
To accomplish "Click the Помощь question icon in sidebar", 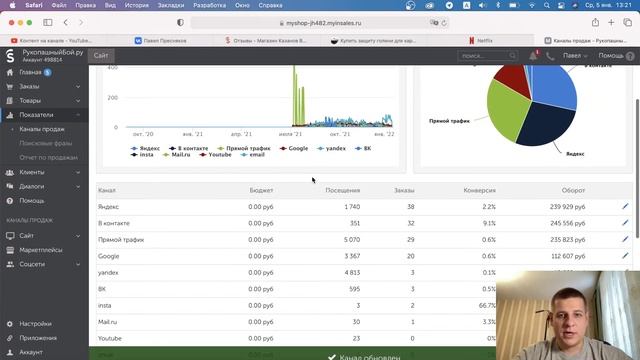I will (x=10, y=201).
